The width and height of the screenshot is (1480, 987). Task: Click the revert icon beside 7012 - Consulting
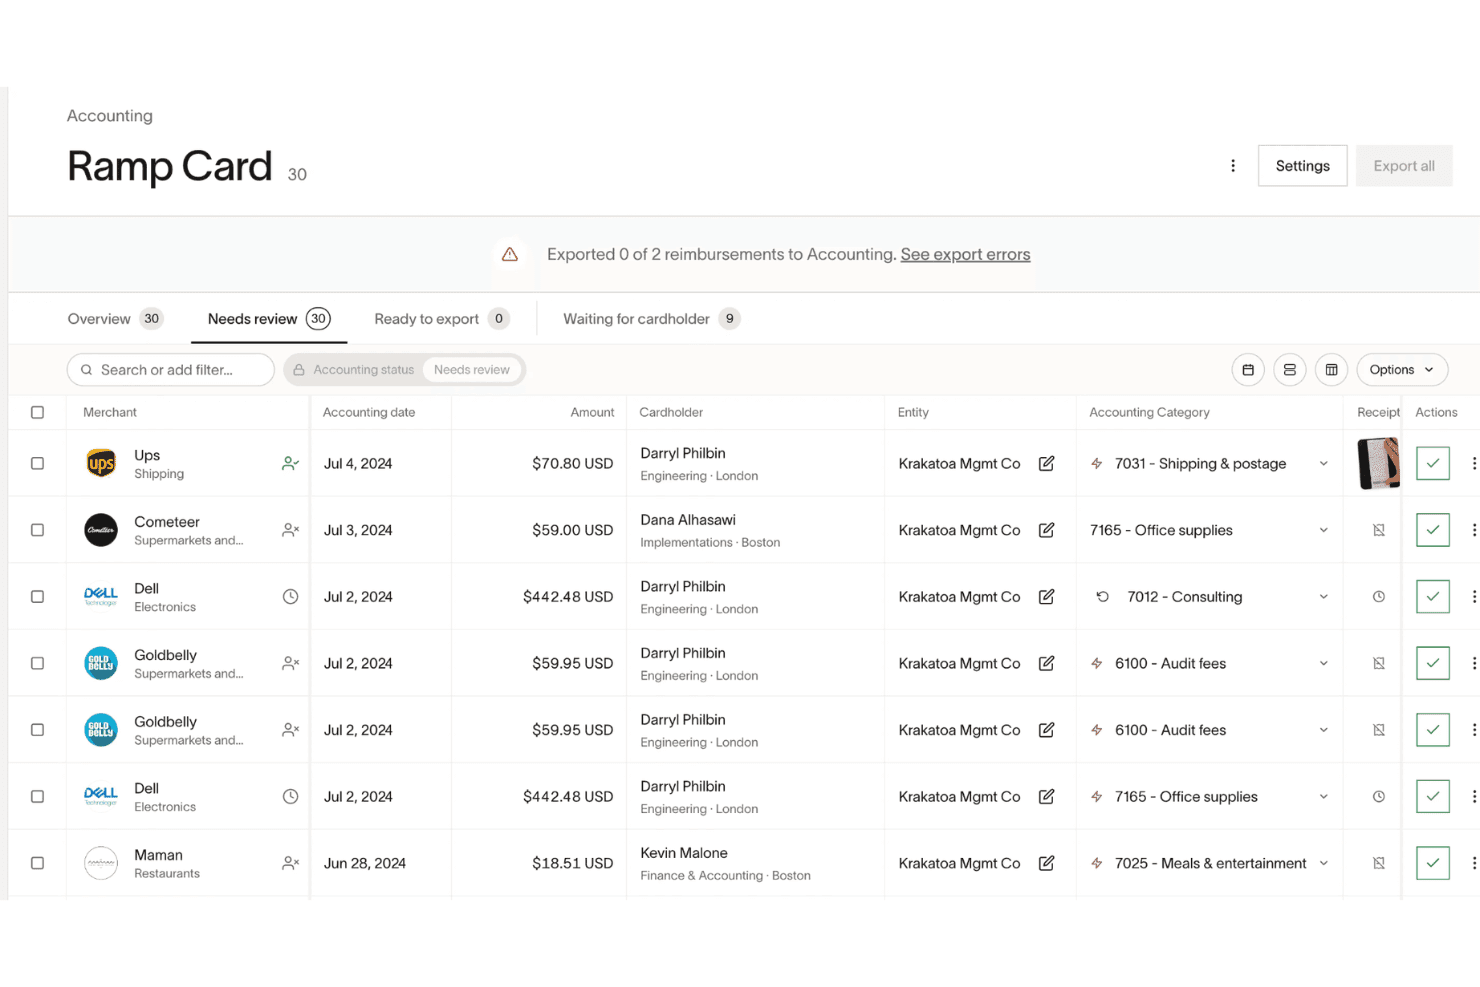click(1103, 597)
